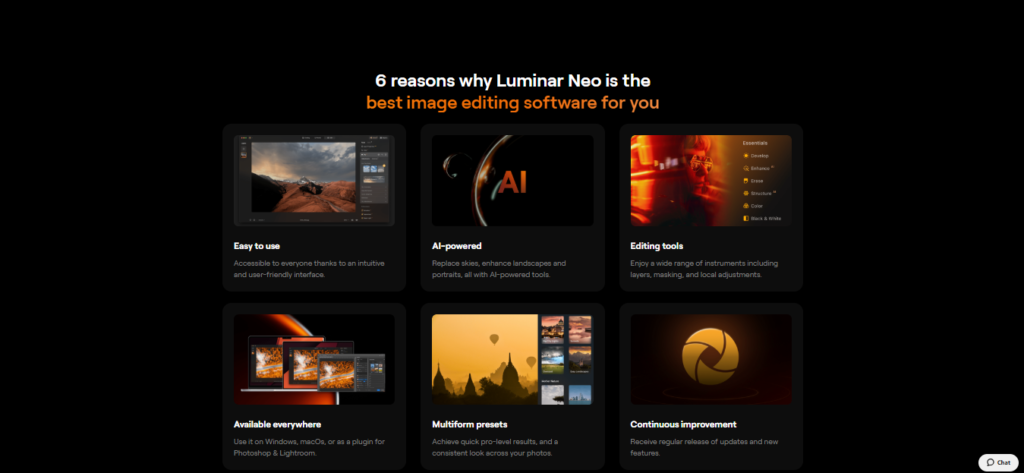This screenshot has width=1024, height=473.
Task: Click the "Editing tools" card title
Action: point(656,246)
